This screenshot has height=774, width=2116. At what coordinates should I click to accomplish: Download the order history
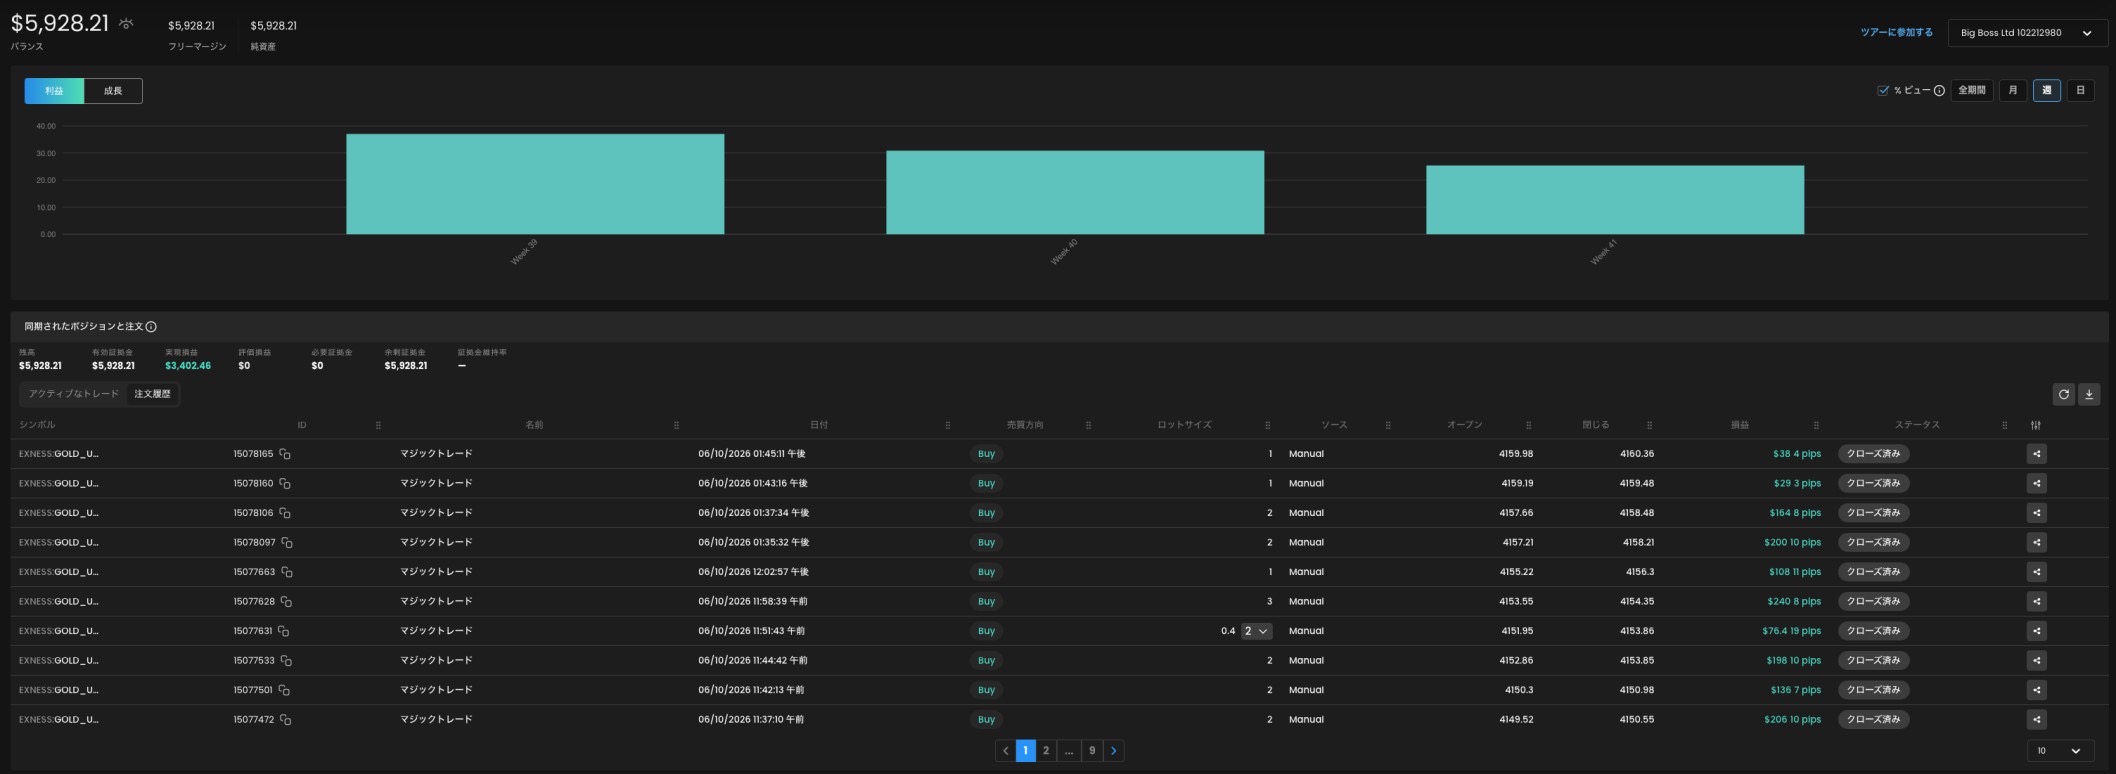pyautogui.click(x=2089, y=394)
